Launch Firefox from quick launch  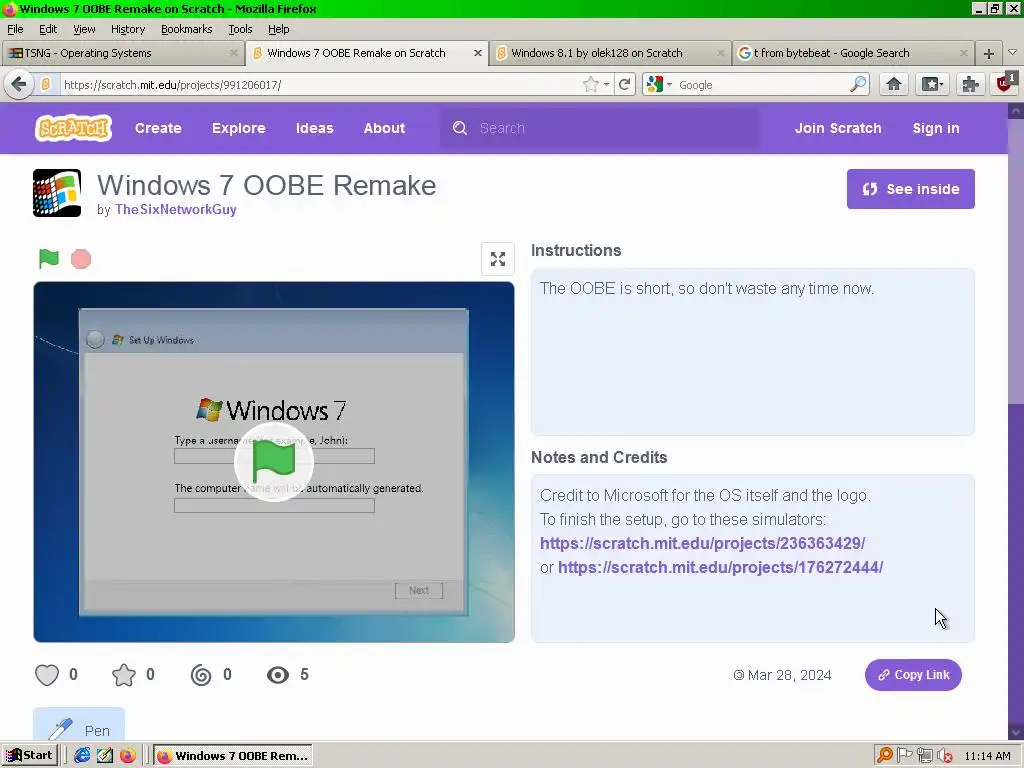click(x=128, y=756)
